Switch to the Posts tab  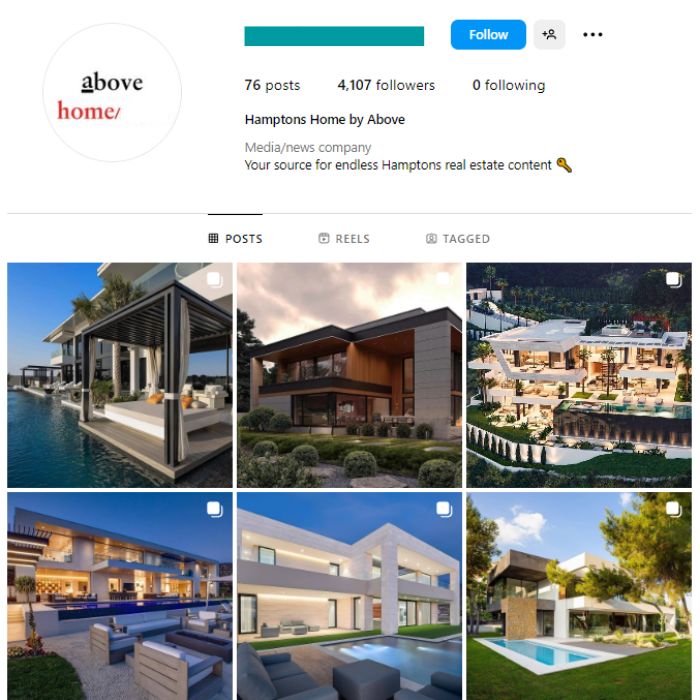tap(235, 238)
